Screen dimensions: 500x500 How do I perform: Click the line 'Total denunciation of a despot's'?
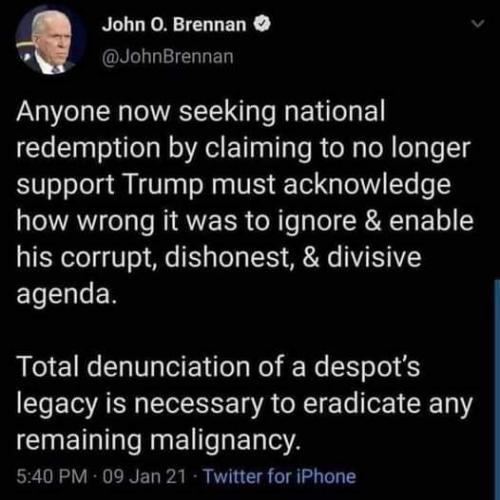218,367
